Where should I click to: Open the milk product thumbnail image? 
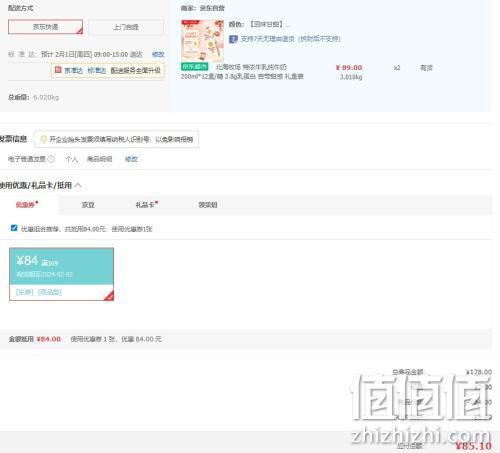click(202, 41)
